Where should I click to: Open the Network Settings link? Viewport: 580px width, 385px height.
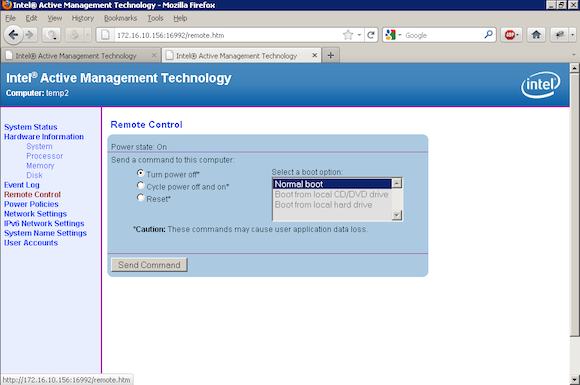tap(36, 213)
